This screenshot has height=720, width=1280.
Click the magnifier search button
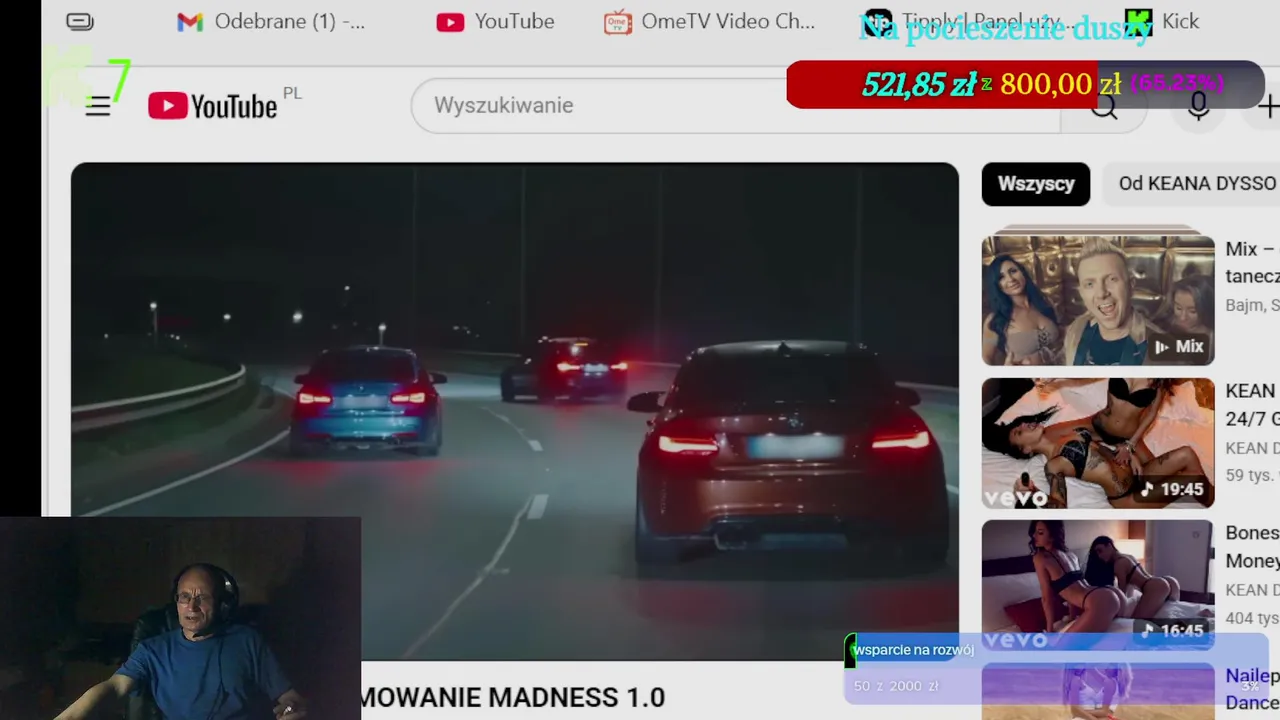click(1104, 108)
